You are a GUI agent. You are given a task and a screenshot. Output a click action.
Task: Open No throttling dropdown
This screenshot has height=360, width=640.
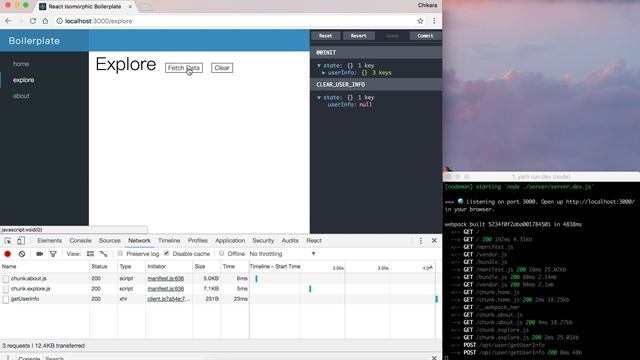click(282, 254)
